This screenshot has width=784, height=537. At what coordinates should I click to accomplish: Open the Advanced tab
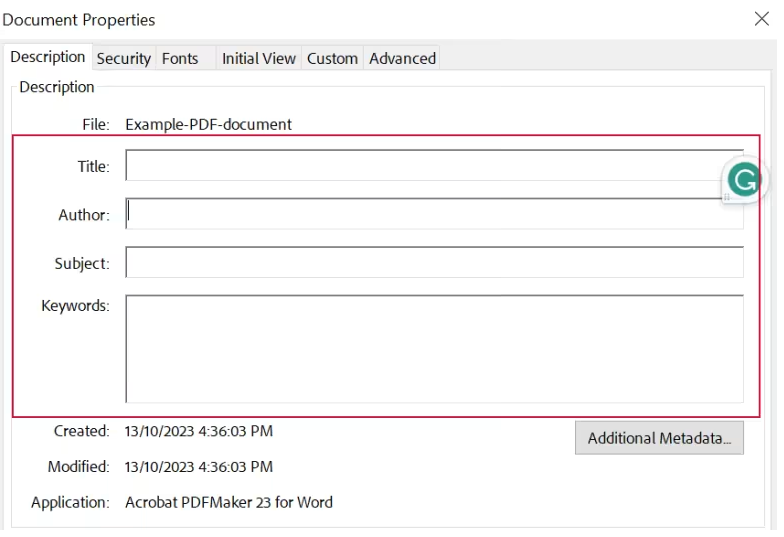pyautogui.click(x=402, y=58)
